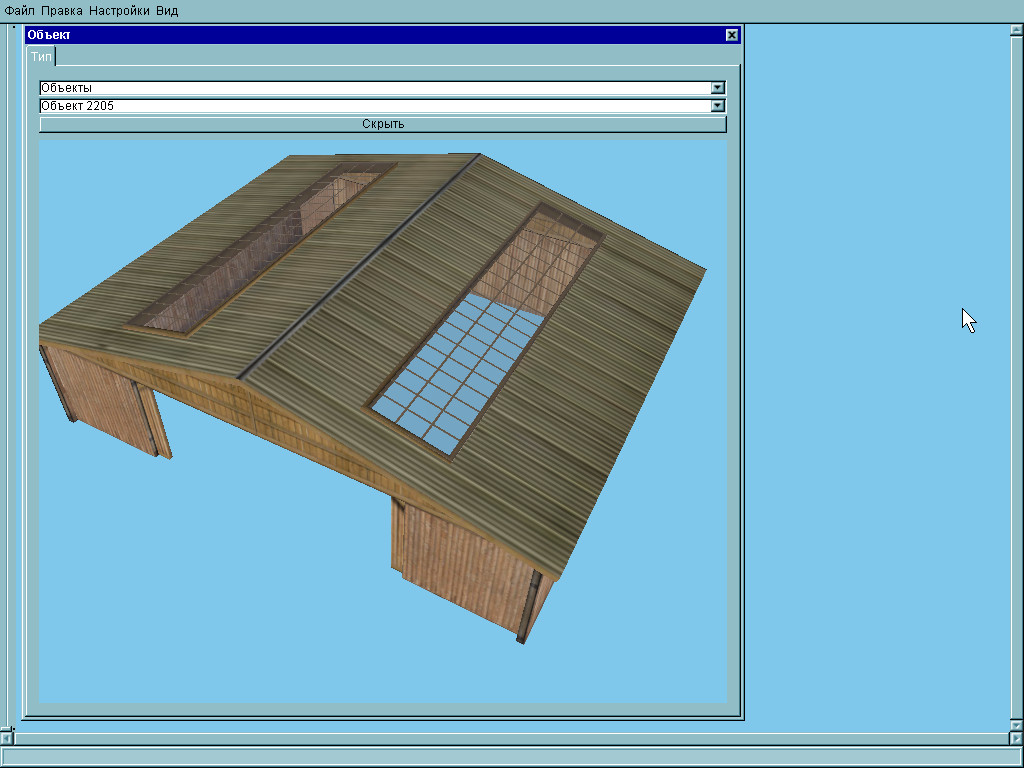Switch to the Тип tab
The width and height of the screenshot is (1024, 768).
pyautogui.click(x=41, y=57)
